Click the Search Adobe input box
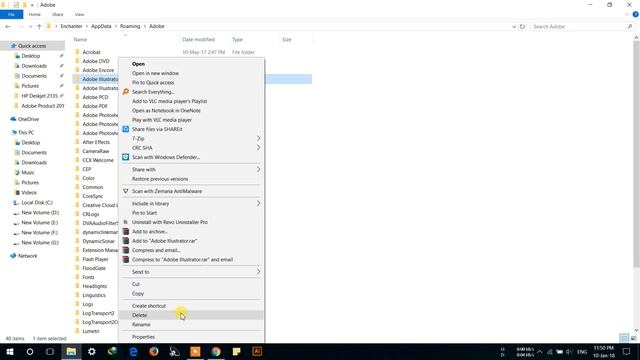Image resolution: width=640 pixels, height=360 pixels. point(582,27)
